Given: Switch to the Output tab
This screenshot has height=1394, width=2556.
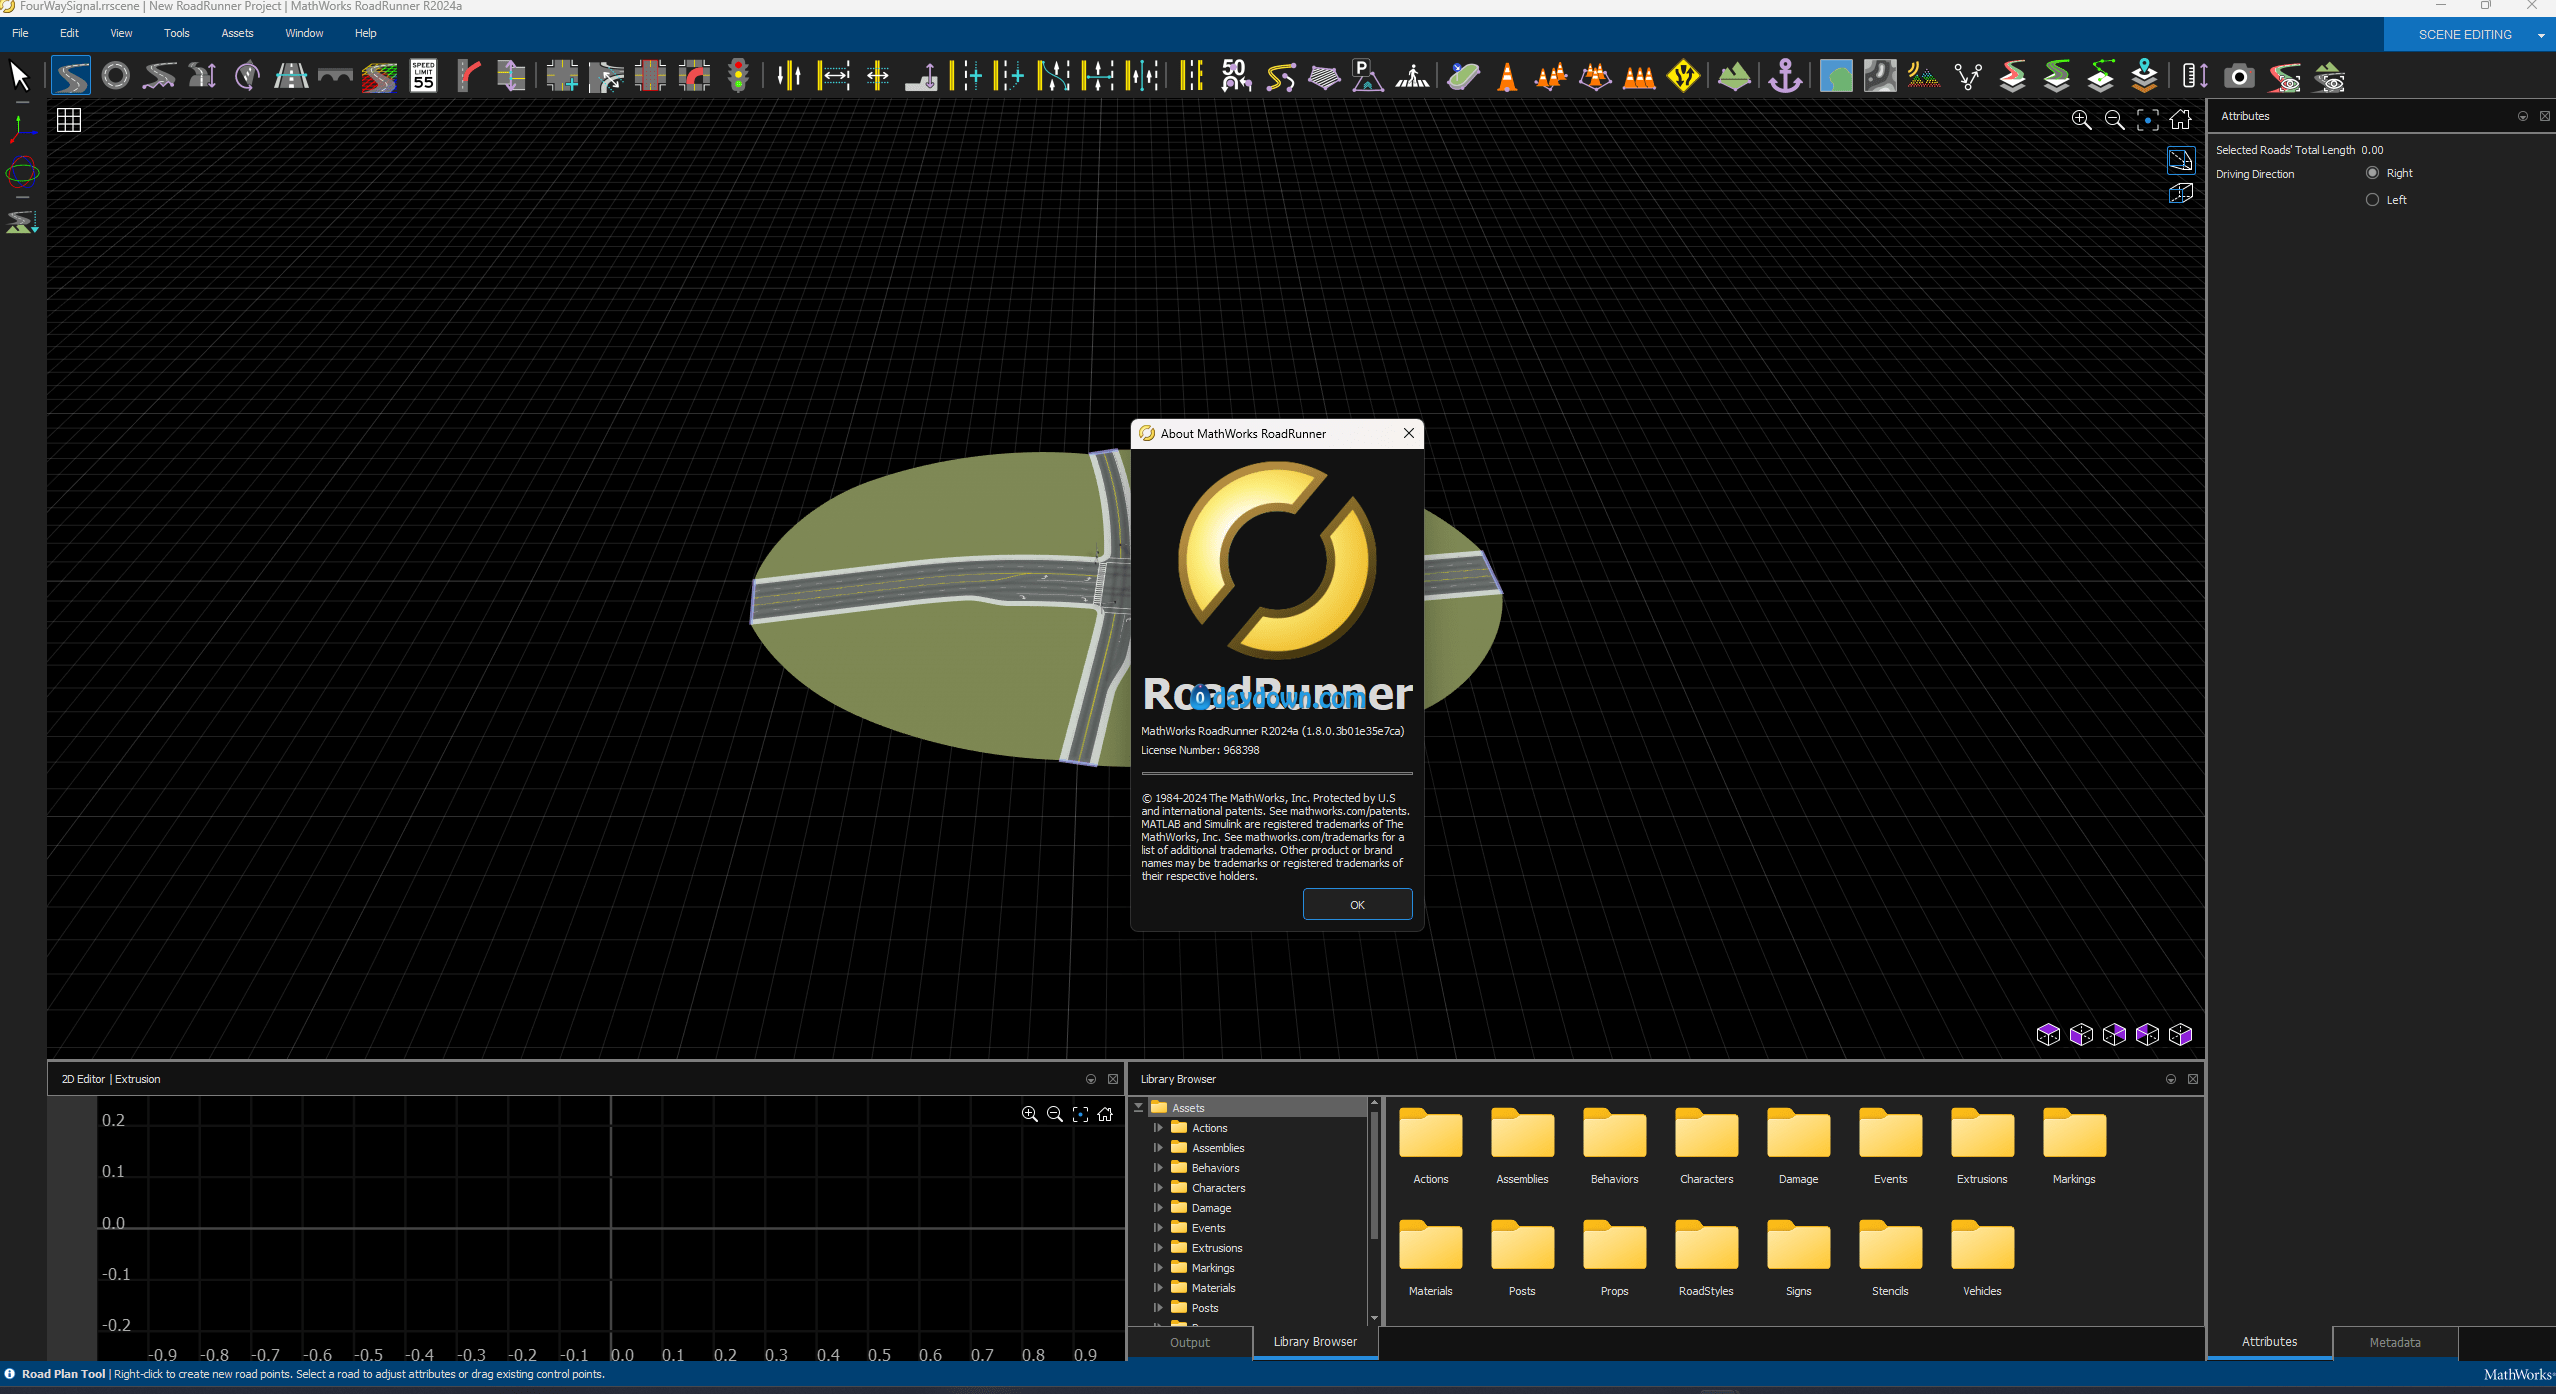Looking at the screenshot, I should pos(1190,1342).
